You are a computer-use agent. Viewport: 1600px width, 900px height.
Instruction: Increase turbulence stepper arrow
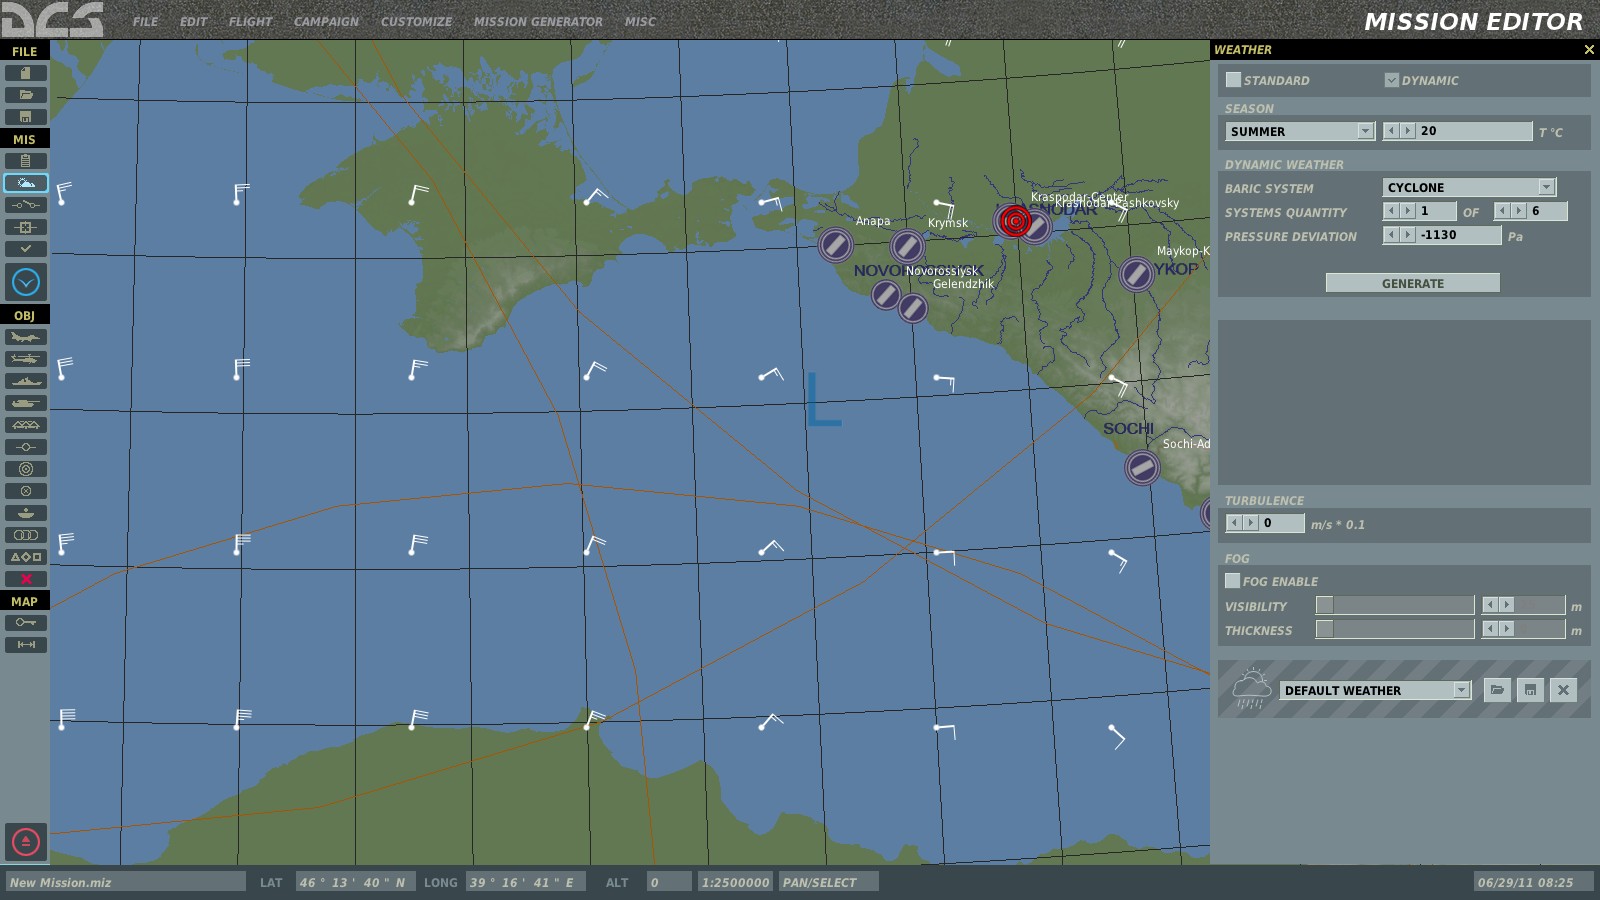click(1250, 523)
